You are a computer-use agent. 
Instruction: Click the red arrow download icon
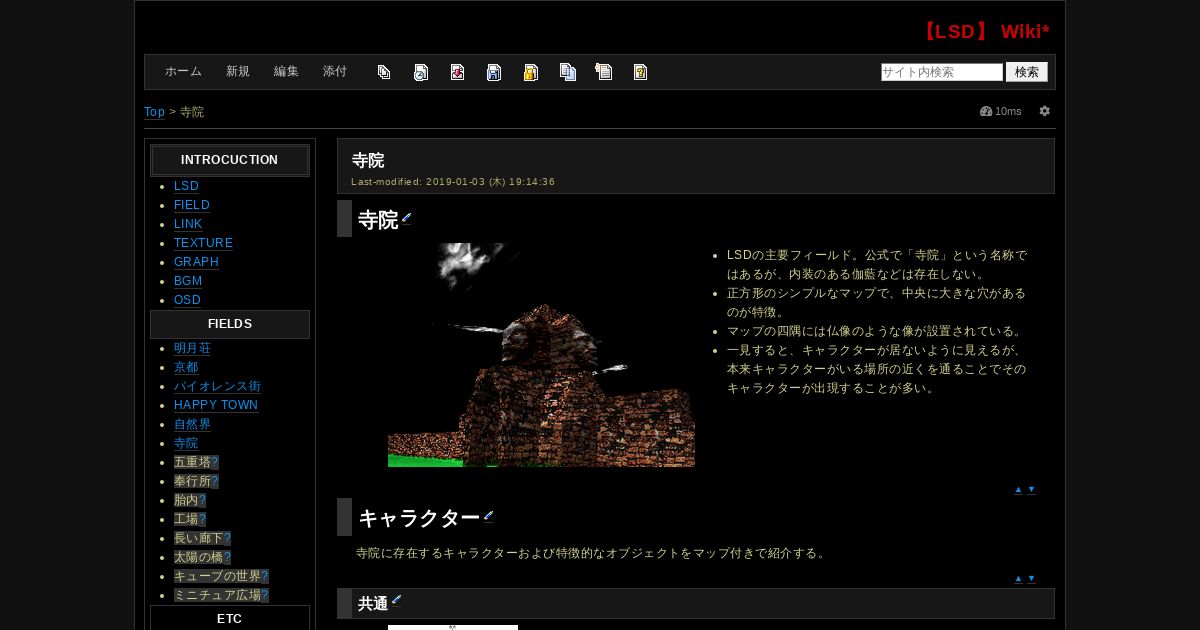pyautogui.click(x=457, y=72)
